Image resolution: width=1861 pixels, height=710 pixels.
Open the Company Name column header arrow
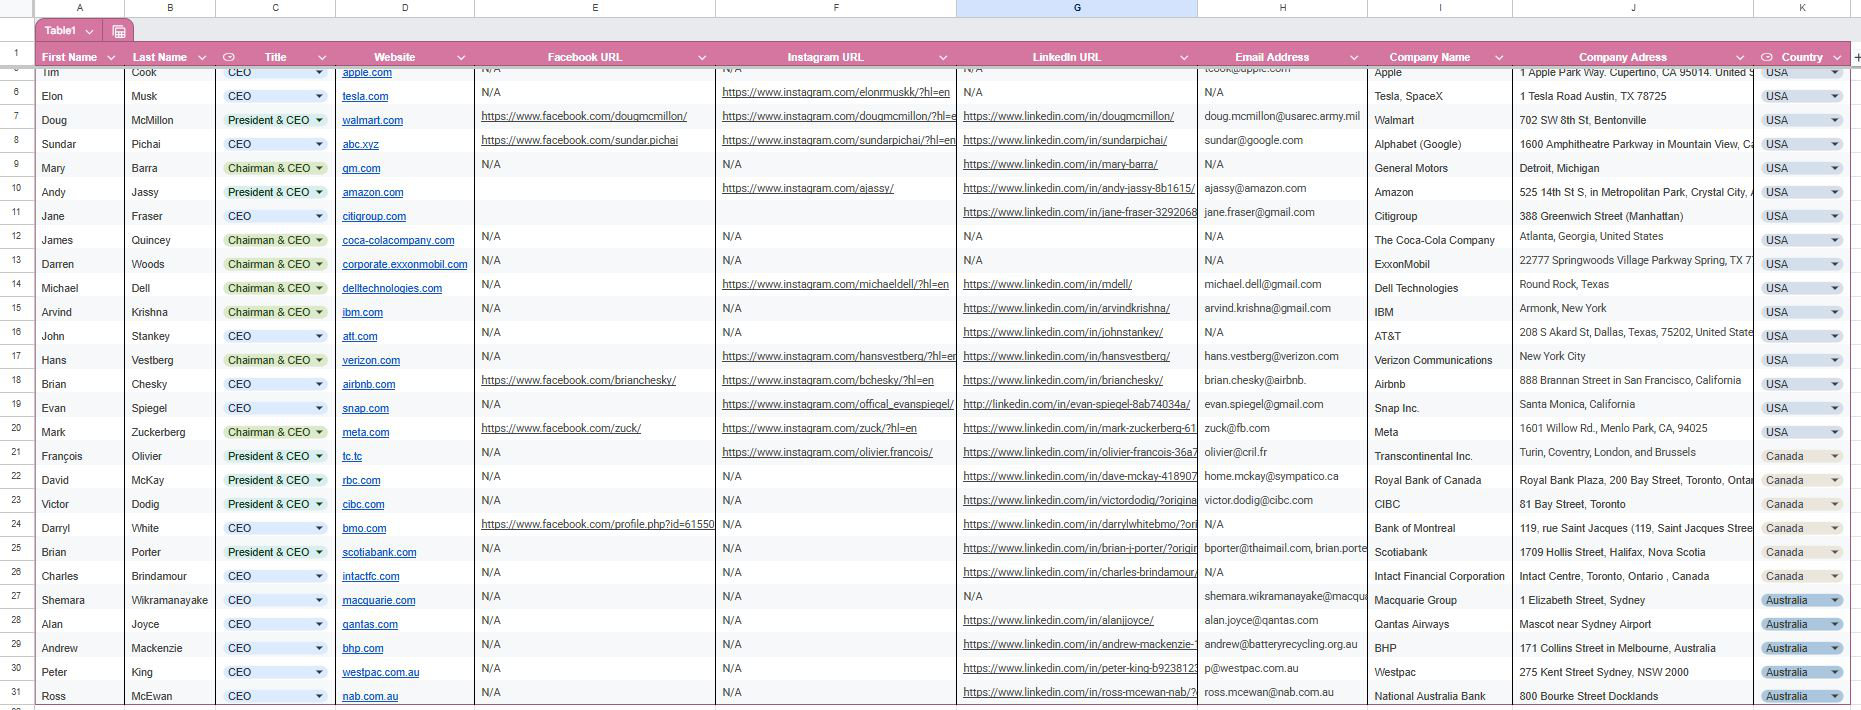click(1499, 57)
